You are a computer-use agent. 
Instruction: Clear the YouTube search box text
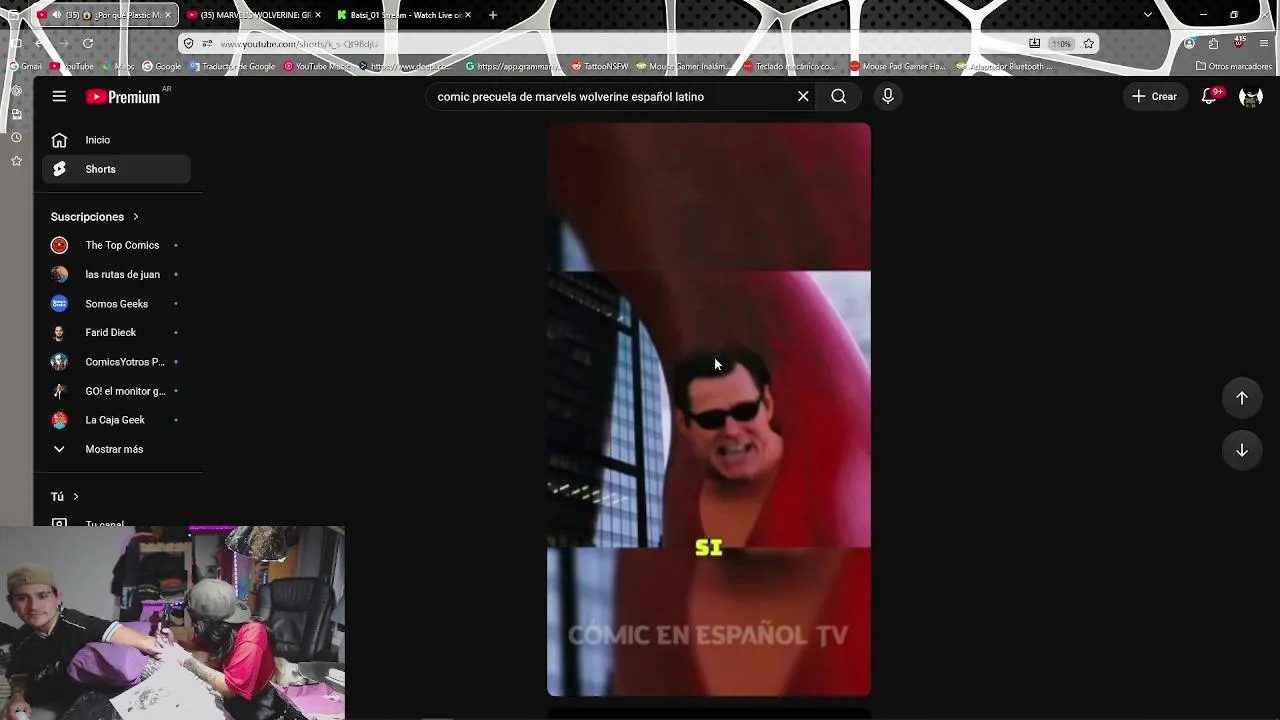[803, 96]
